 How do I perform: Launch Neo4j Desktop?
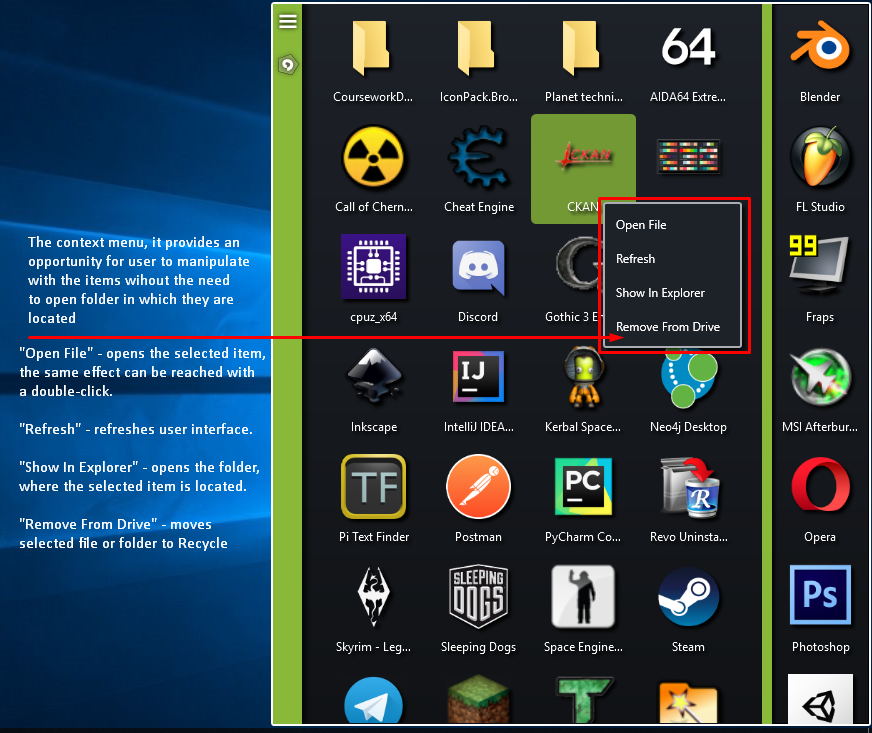tap(688, 379)
